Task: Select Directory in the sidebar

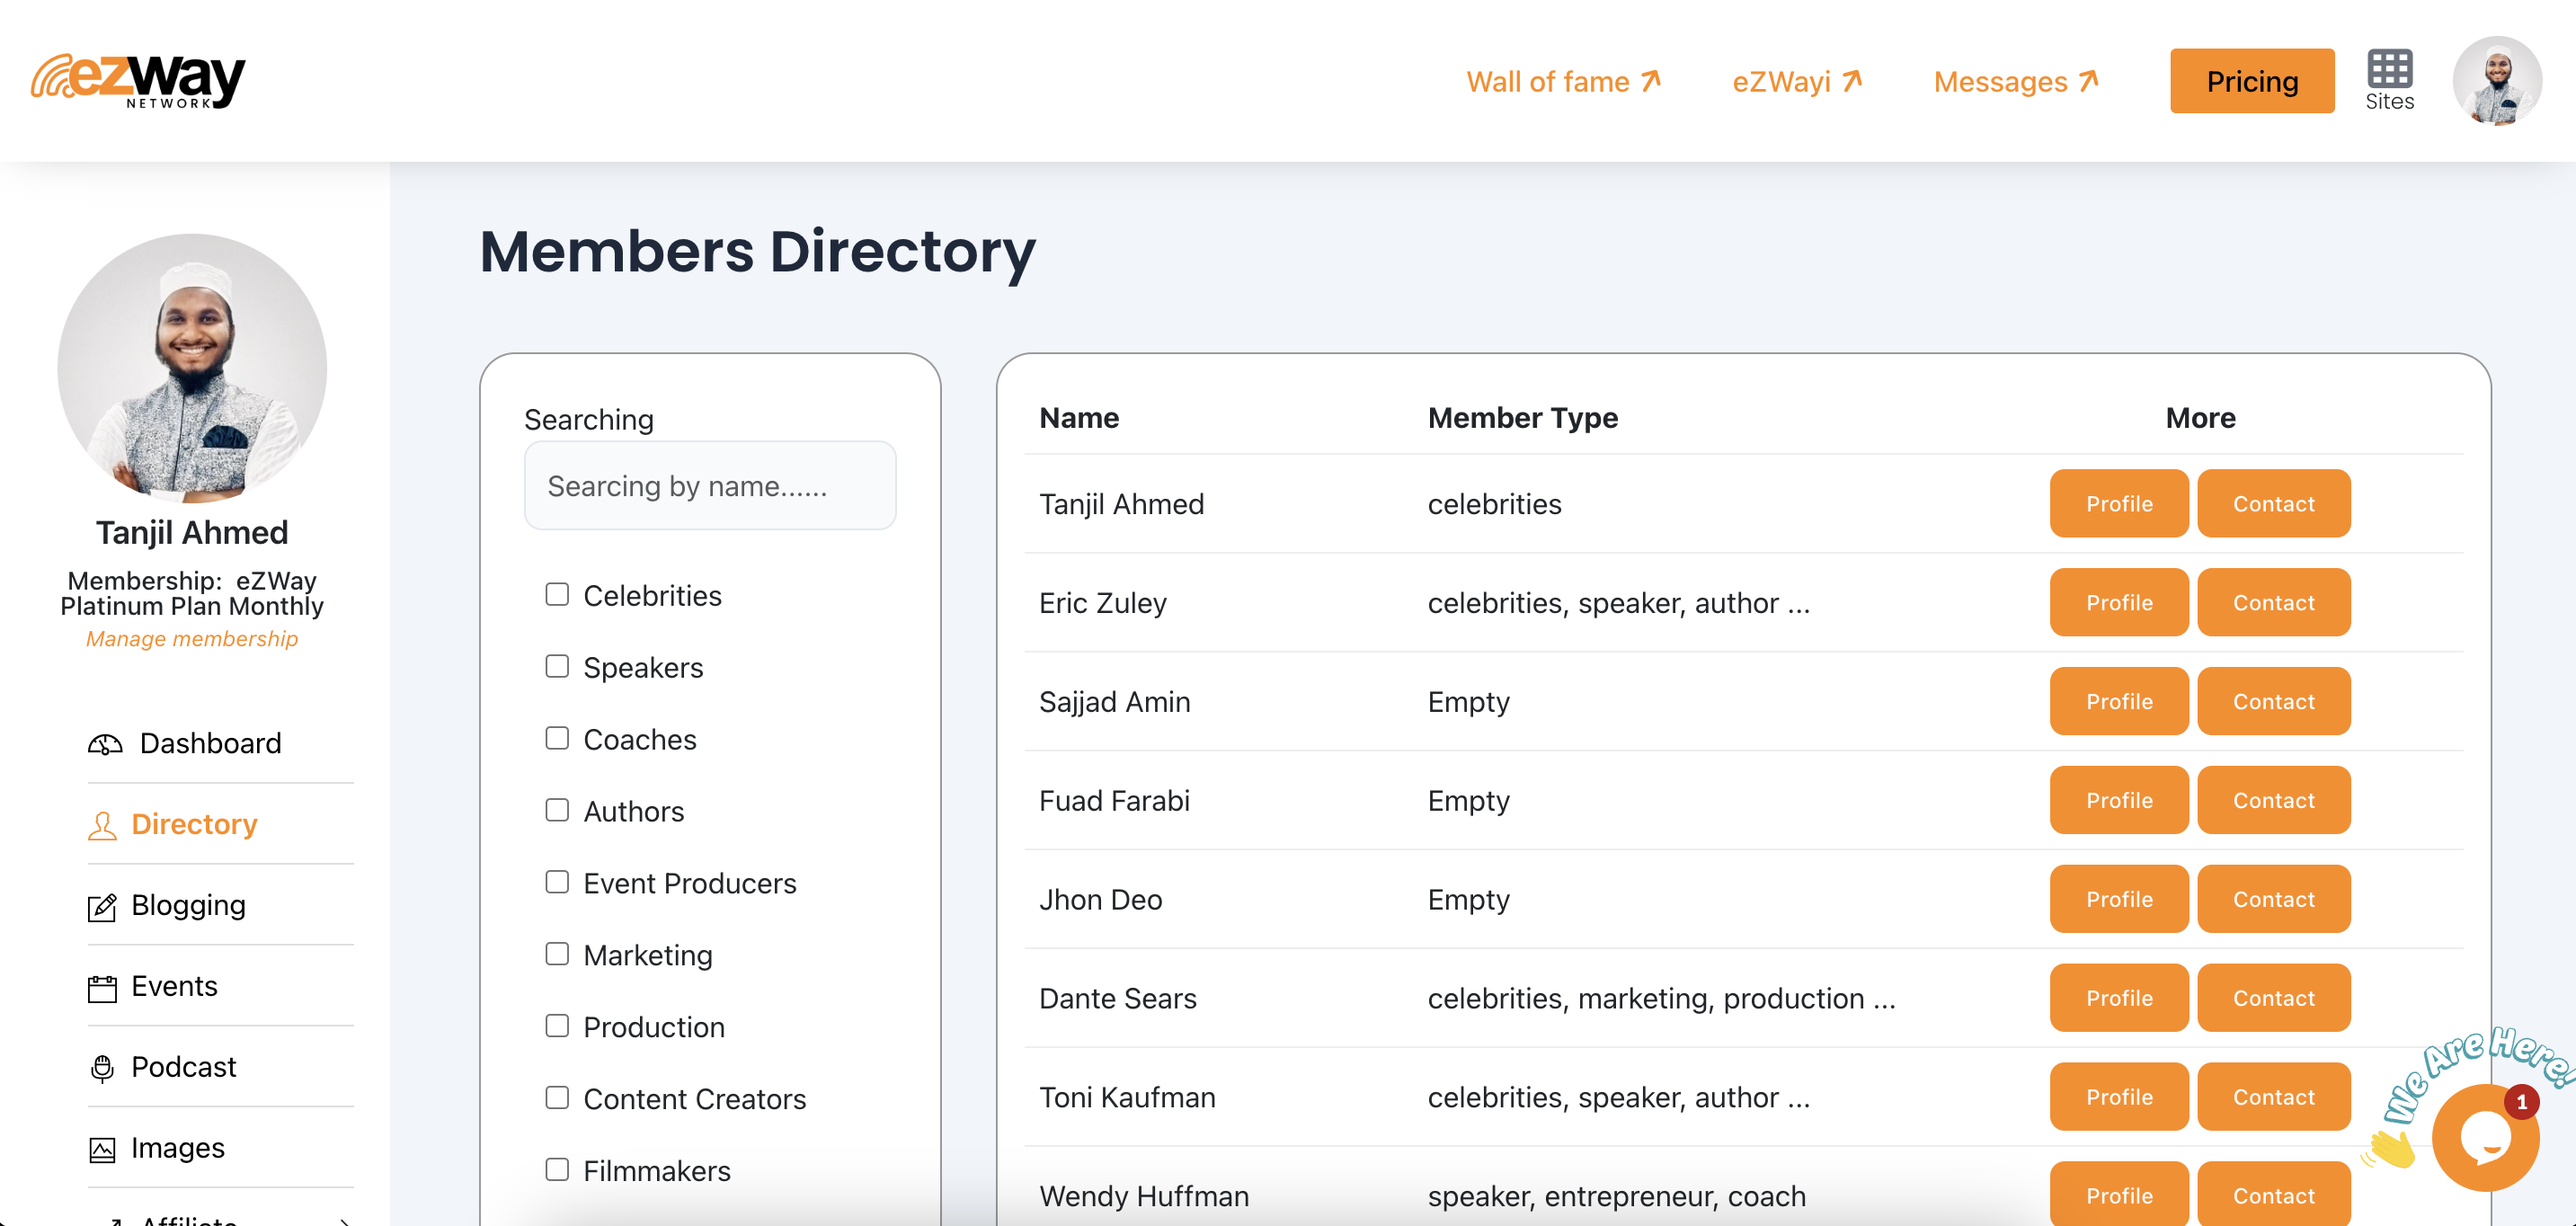Action: [x=194, y=824]
